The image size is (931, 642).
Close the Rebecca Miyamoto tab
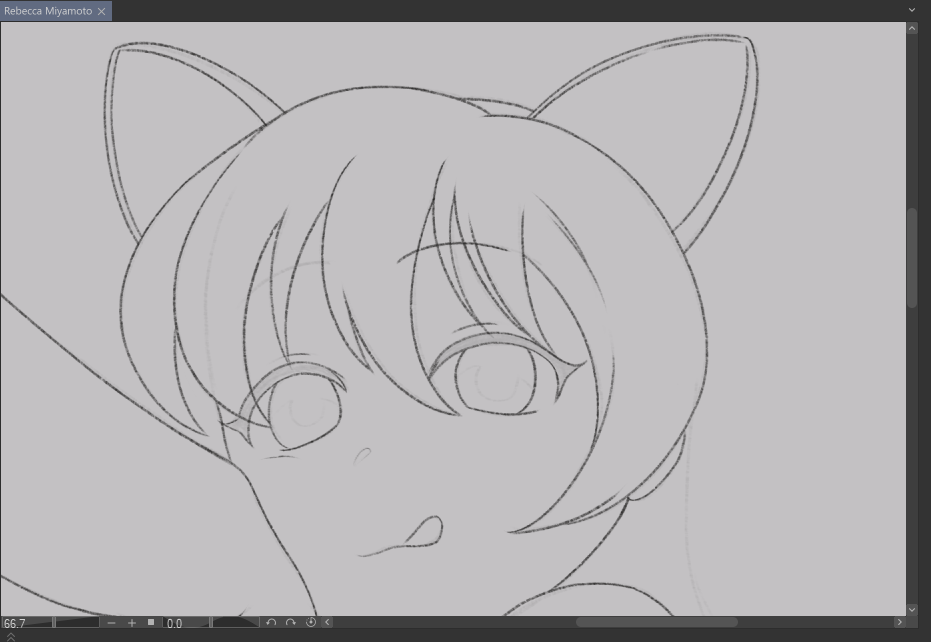click(102, 11)
